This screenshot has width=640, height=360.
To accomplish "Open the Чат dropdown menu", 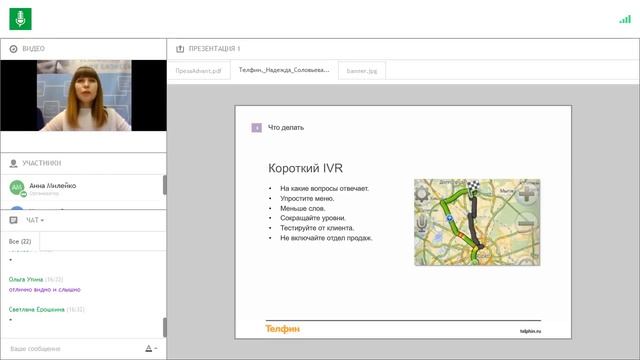I will [35, 220].
